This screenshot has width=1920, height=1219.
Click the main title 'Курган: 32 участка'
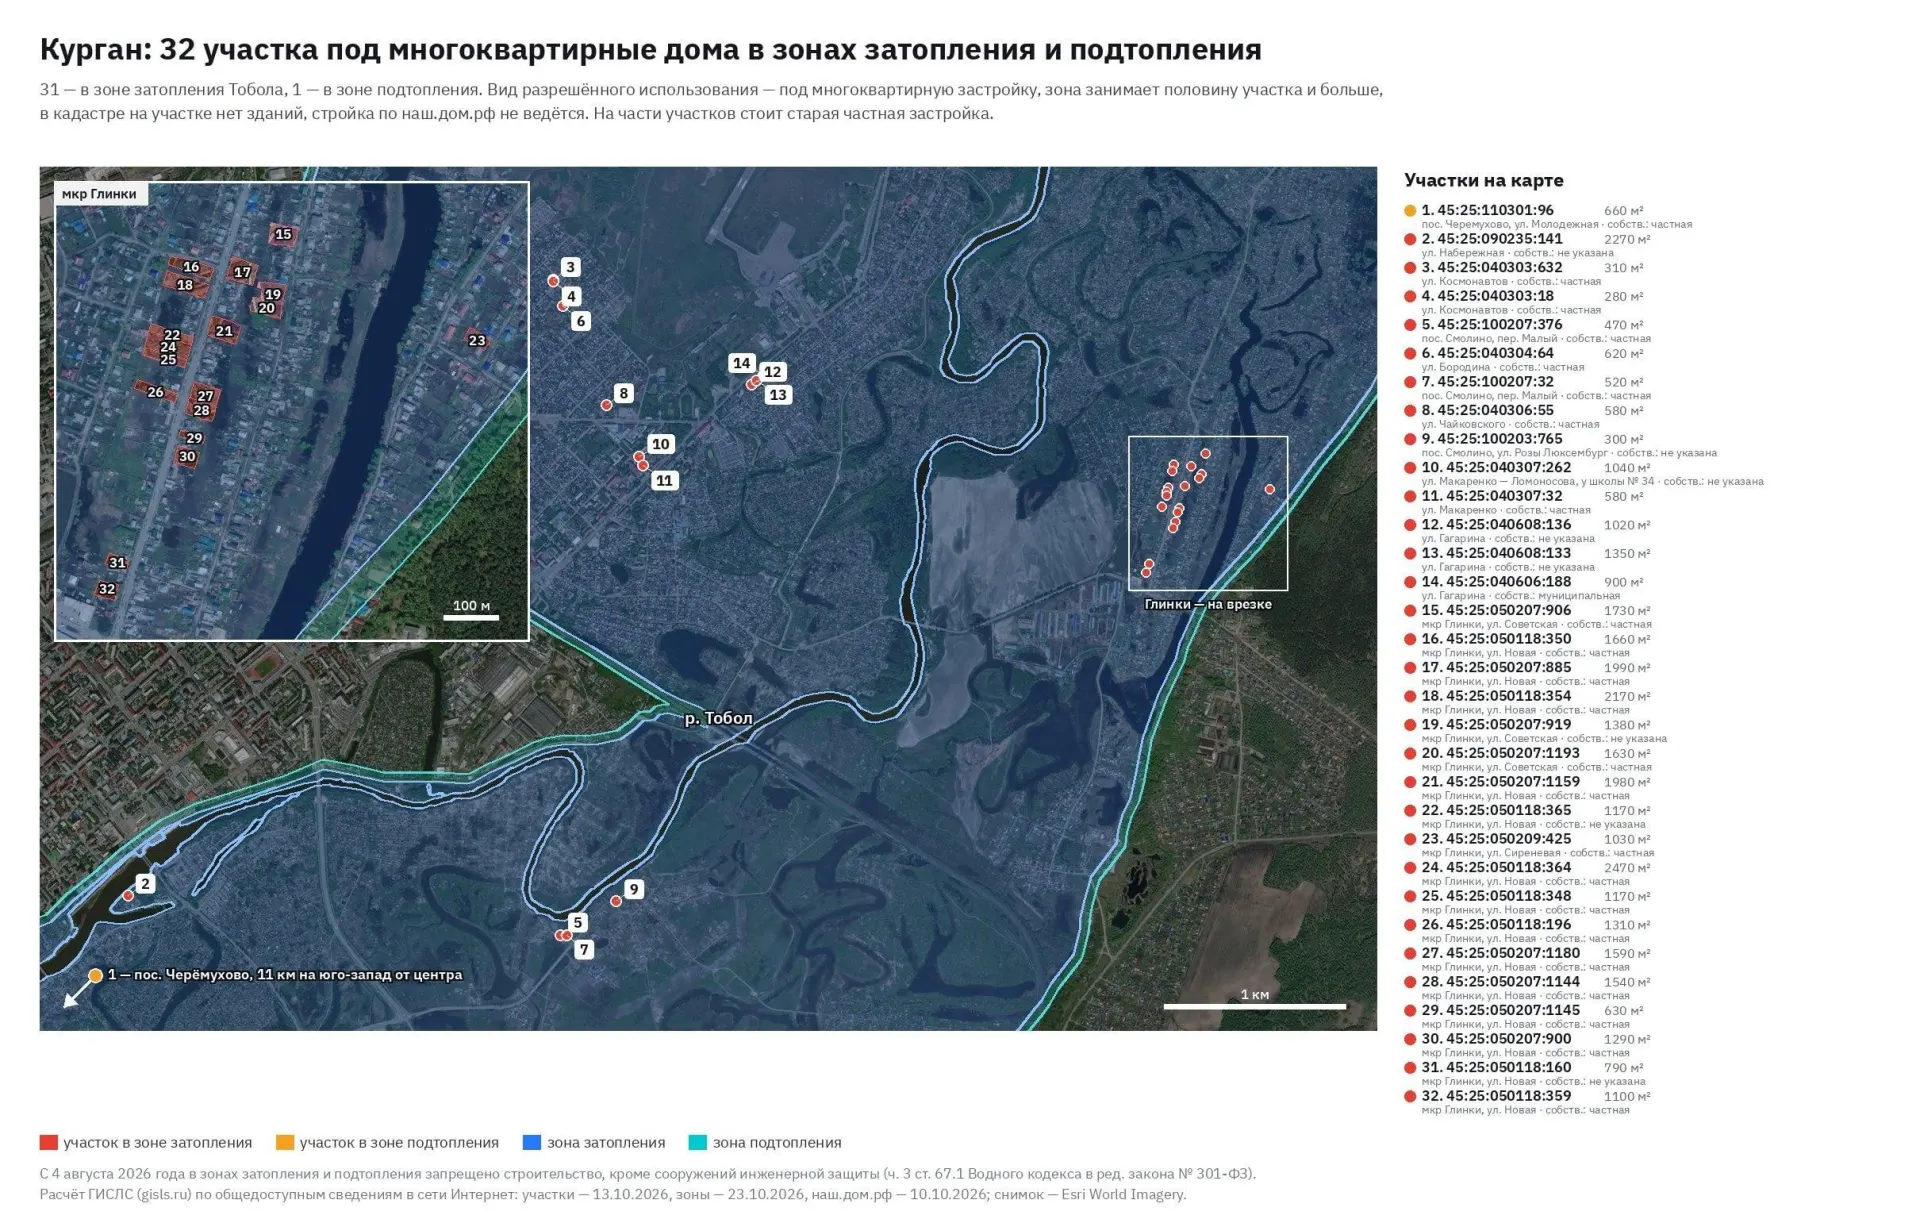click(650, 49)
